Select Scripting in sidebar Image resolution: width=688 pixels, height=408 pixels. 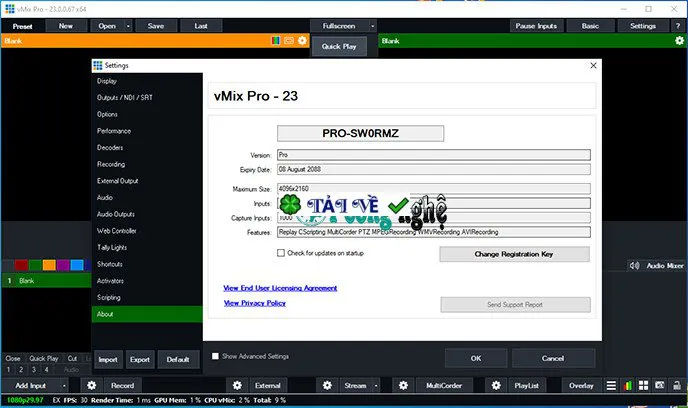pos(147,297)
